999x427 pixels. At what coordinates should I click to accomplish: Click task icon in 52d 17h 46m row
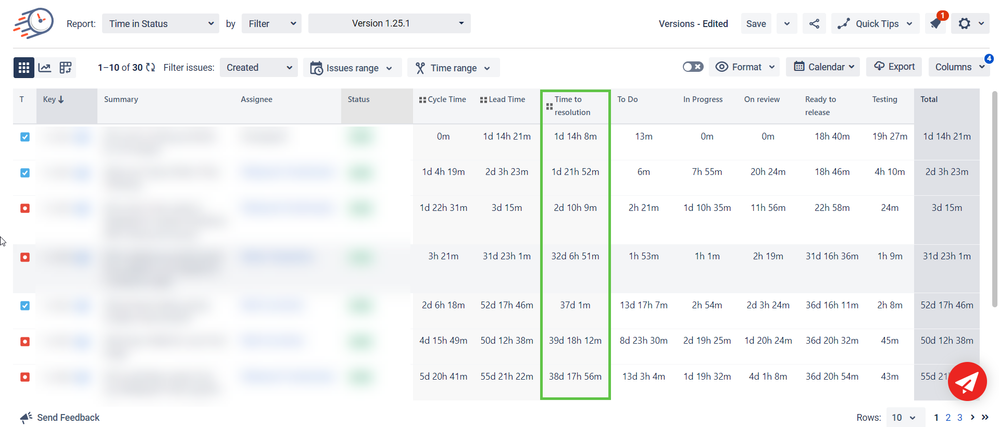click(25, 305)
